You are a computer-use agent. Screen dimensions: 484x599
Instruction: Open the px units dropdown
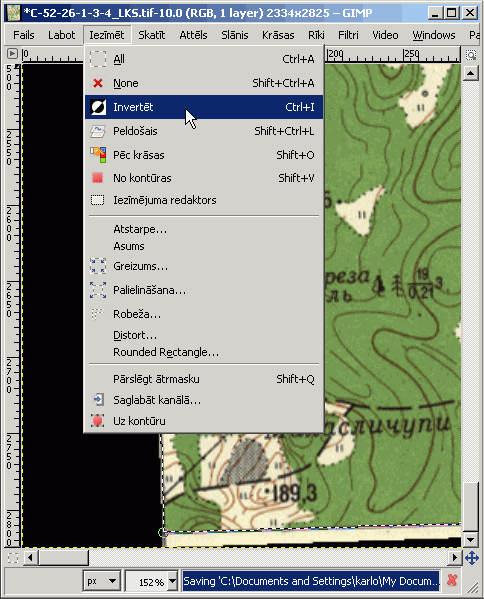coord(102,581)
